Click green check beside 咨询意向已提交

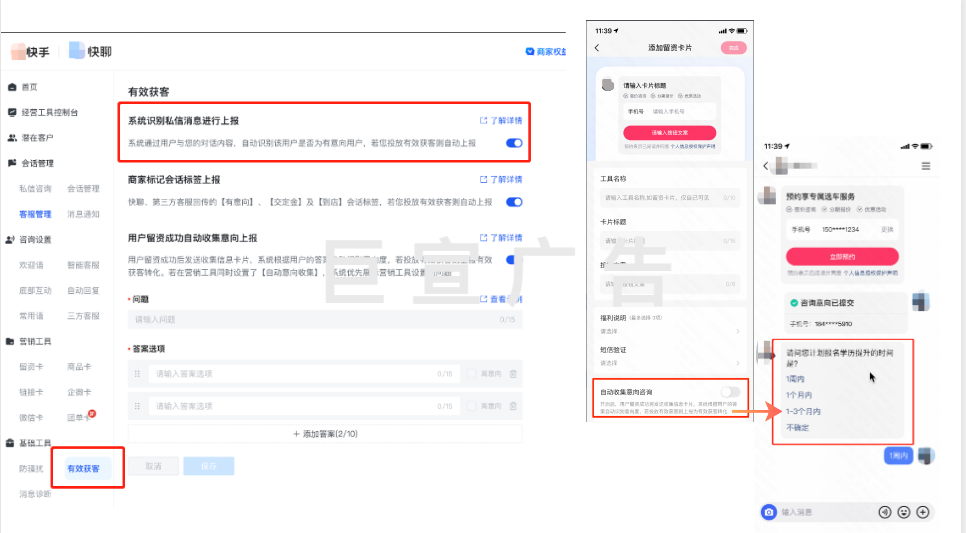(x=794, y=303)
